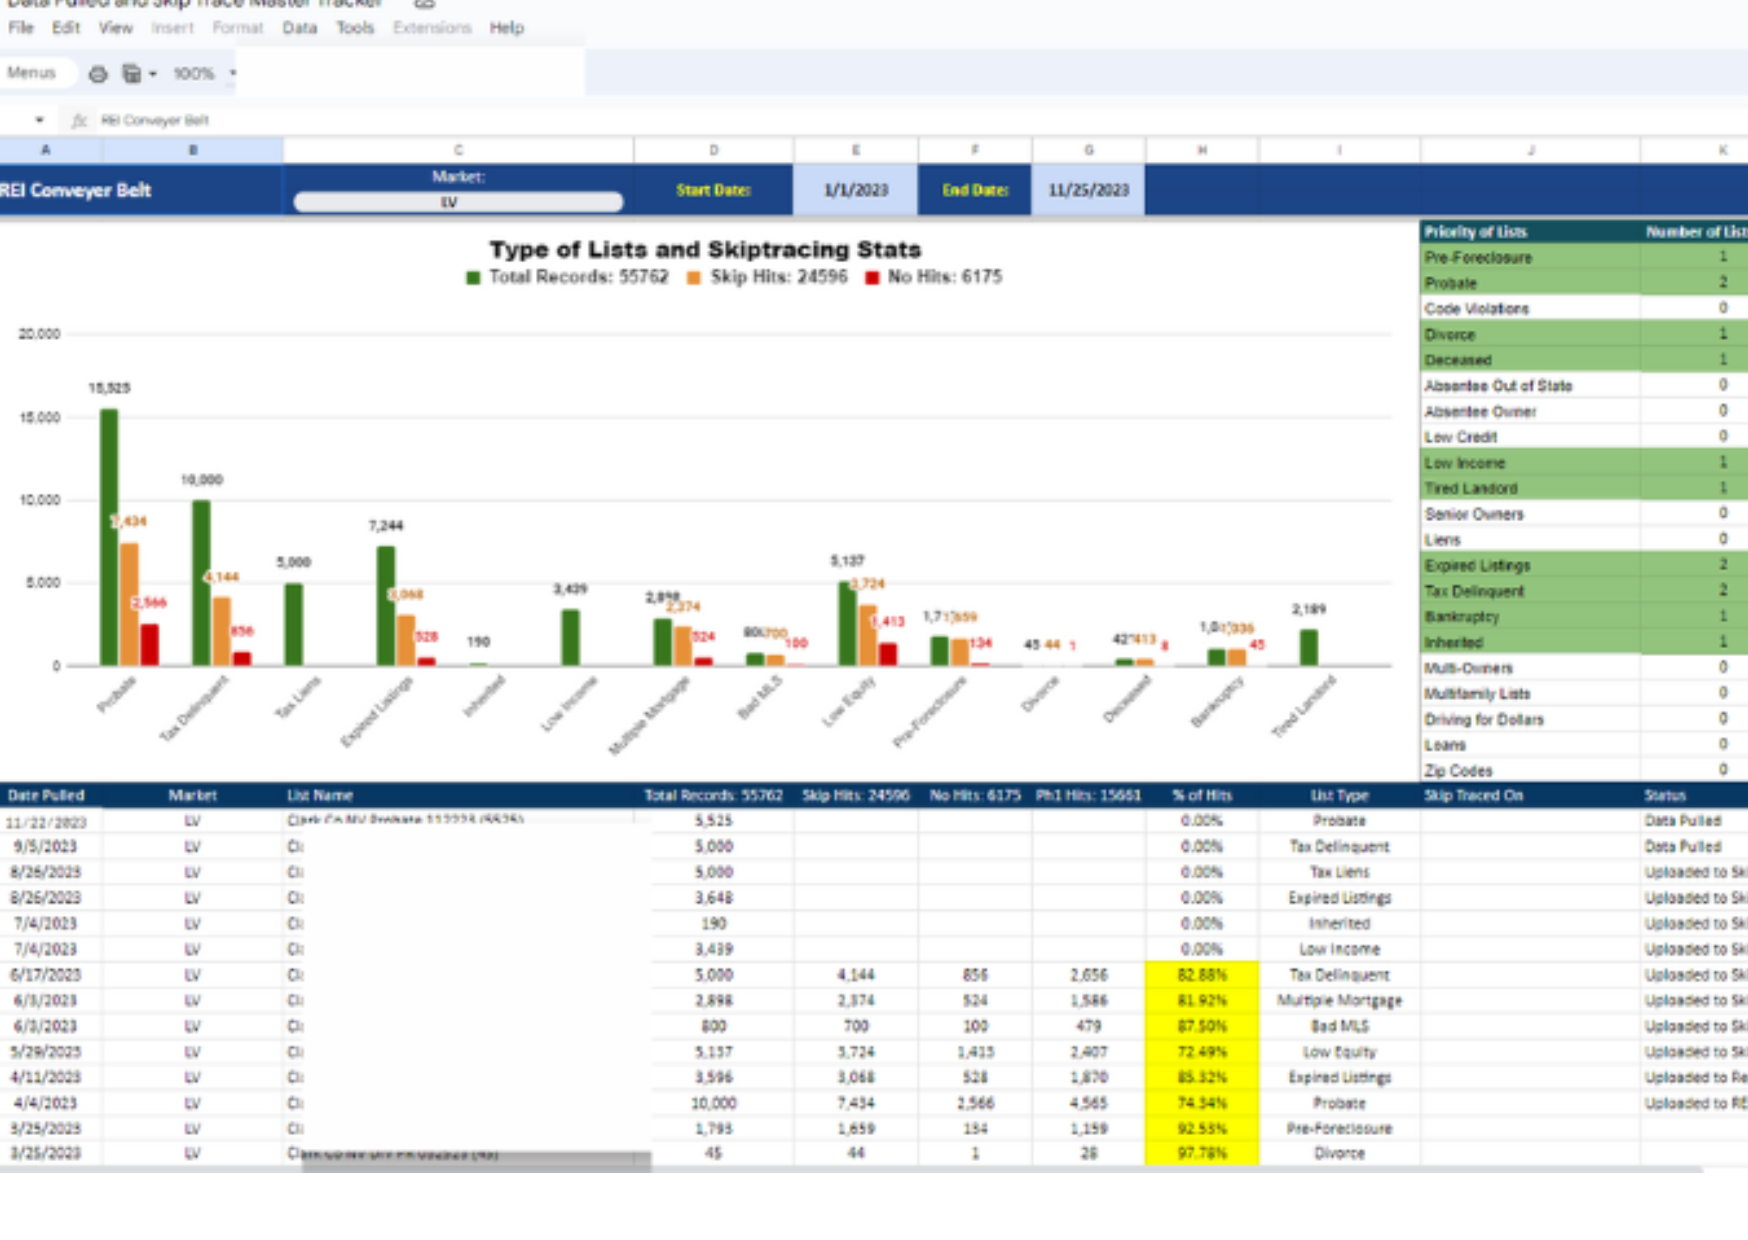Click the green Tax Liens bar in chart
The height and width of the screenshot is (1240, 1748).
point(293,625)
